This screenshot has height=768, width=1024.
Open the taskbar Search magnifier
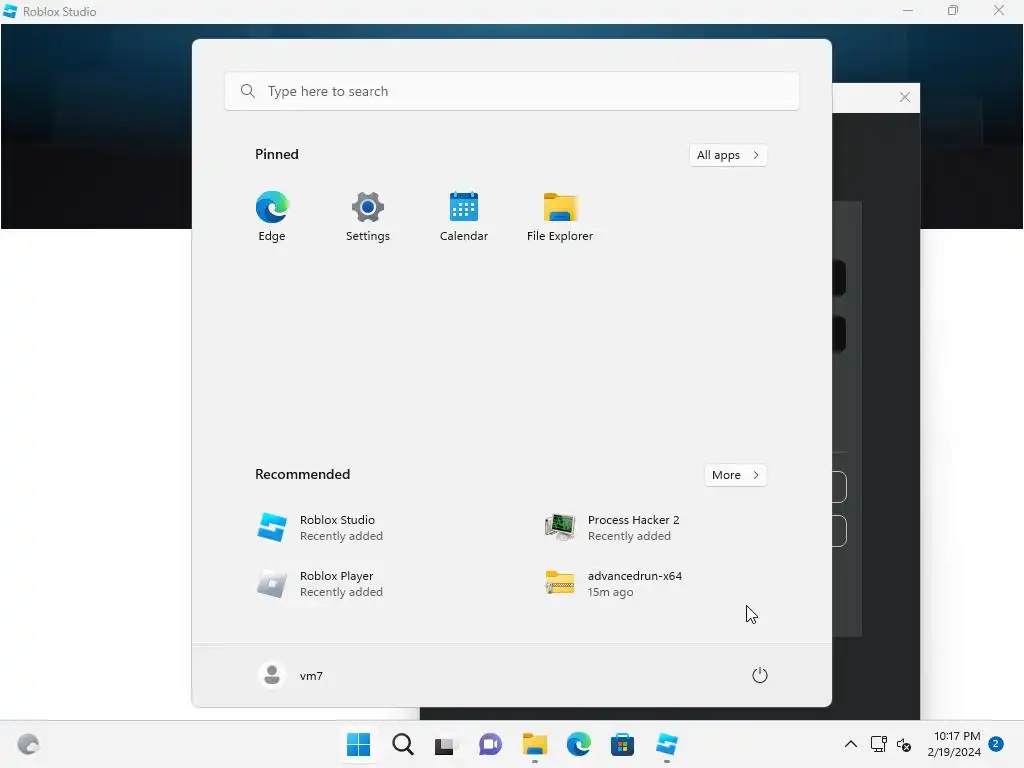[x=403, y=744]
